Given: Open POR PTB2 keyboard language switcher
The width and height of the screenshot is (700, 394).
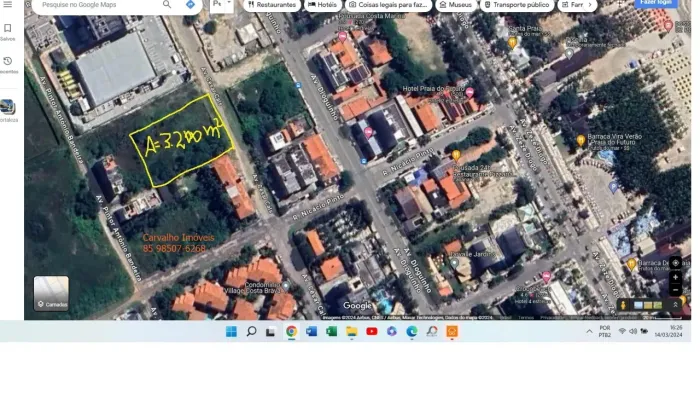Looking at the screenshot, I should (x=605, y=332).
